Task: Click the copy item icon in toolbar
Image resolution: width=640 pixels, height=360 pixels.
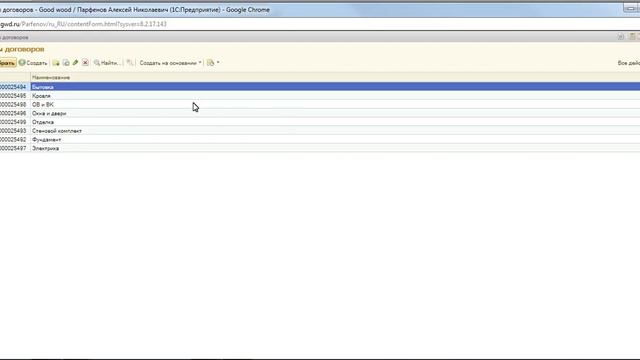Action: (66, 63)
